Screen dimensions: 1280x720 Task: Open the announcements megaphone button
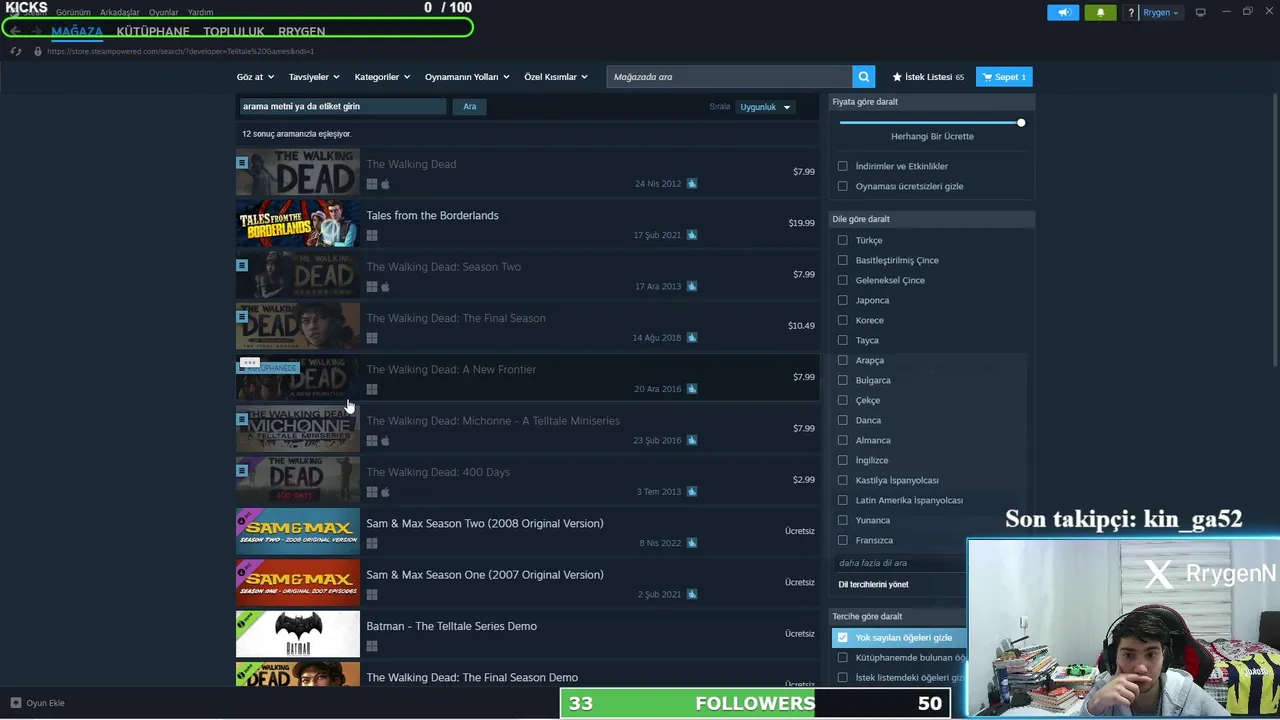1063,12
